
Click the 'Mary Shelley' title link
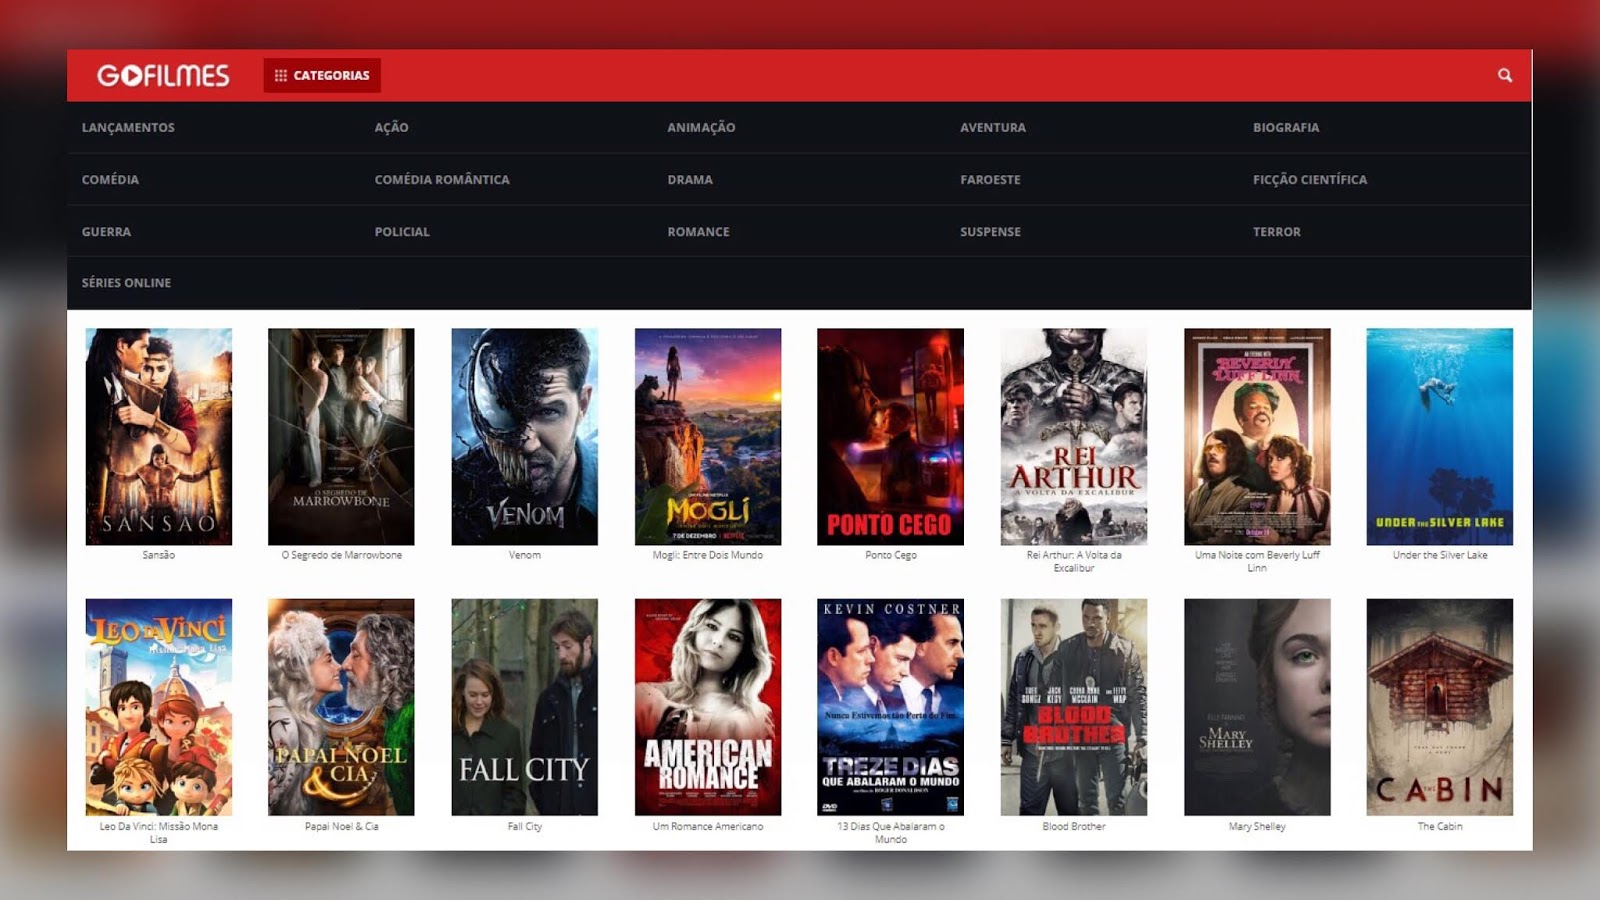pyautogui.click(x=1257, y=826)
